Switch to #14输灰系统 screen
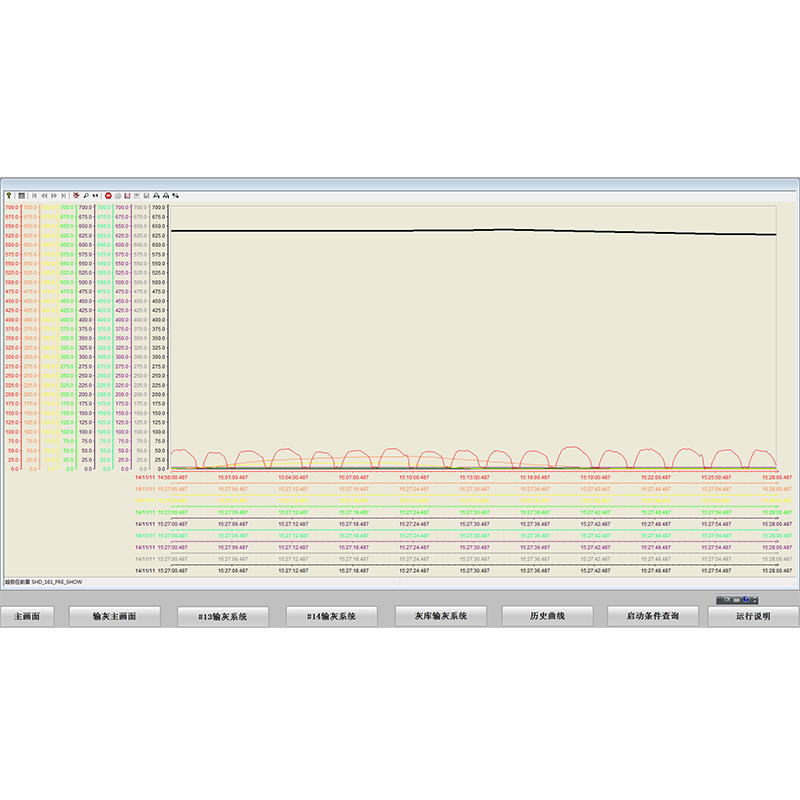The image size is (800, 800). pos(329,617)
